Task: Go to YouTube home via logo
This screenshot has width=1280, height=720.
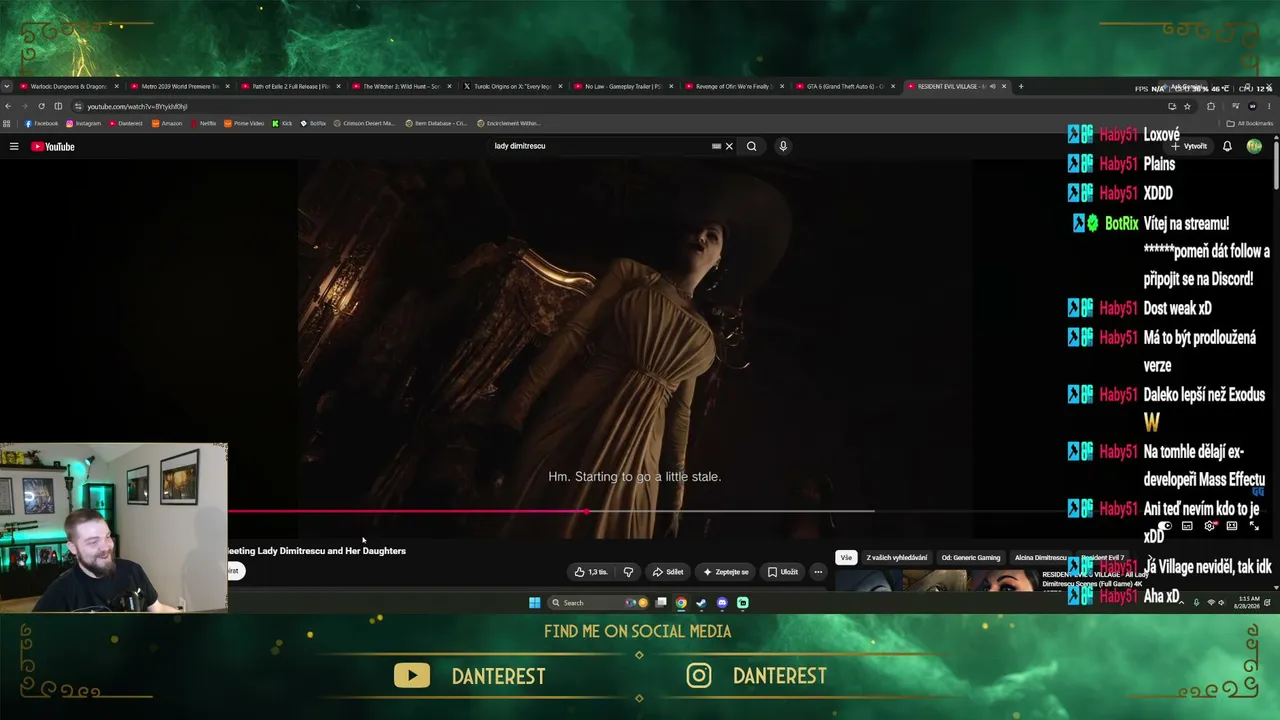Action: click(53, 146)
